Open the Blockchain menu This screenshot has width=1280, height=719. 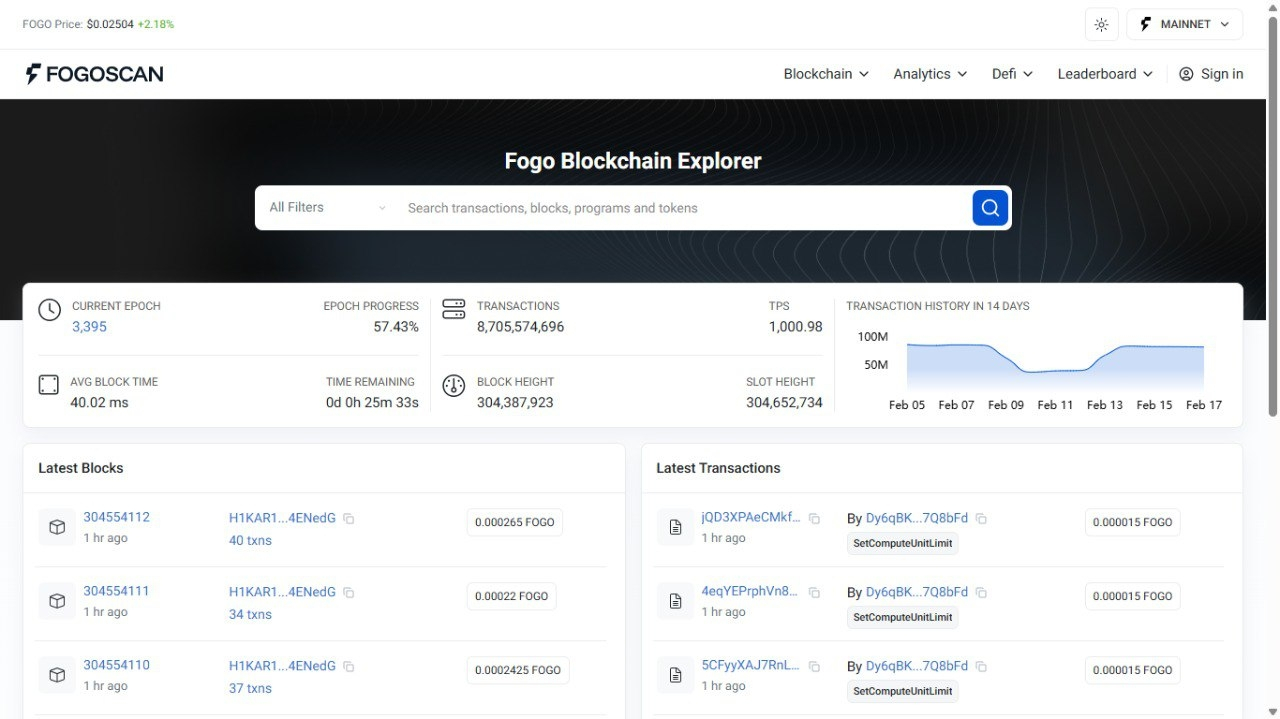[x=826, y=74]
